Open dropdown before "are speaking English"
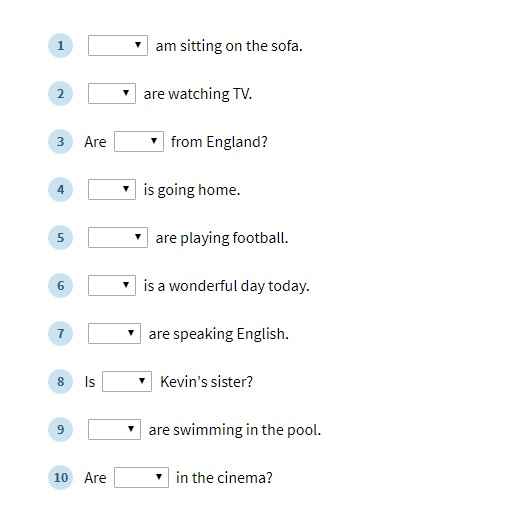Image resolution: width=509 pixels, height=519 pixels. [x=114, y=333]
